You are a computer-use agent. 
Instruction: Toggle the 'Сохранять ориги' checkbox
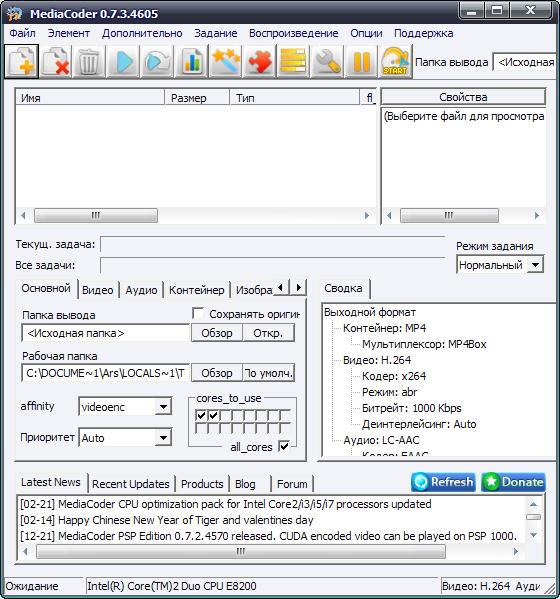[x=198, y=314]
